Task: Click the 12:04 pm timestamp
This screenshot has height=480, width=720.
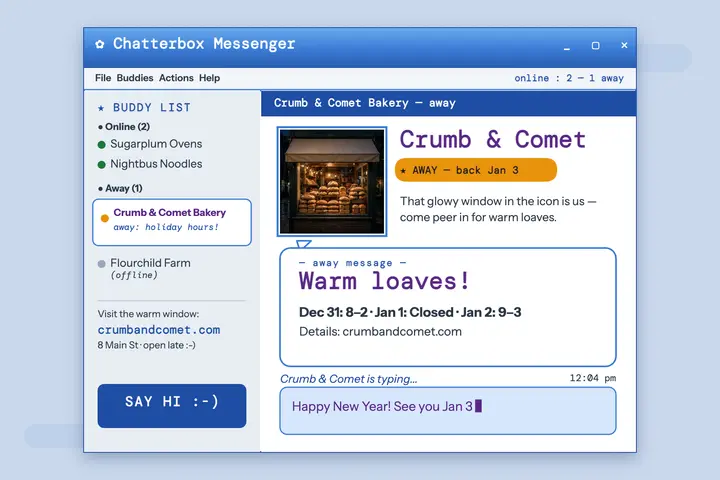Action: [593, 378]
